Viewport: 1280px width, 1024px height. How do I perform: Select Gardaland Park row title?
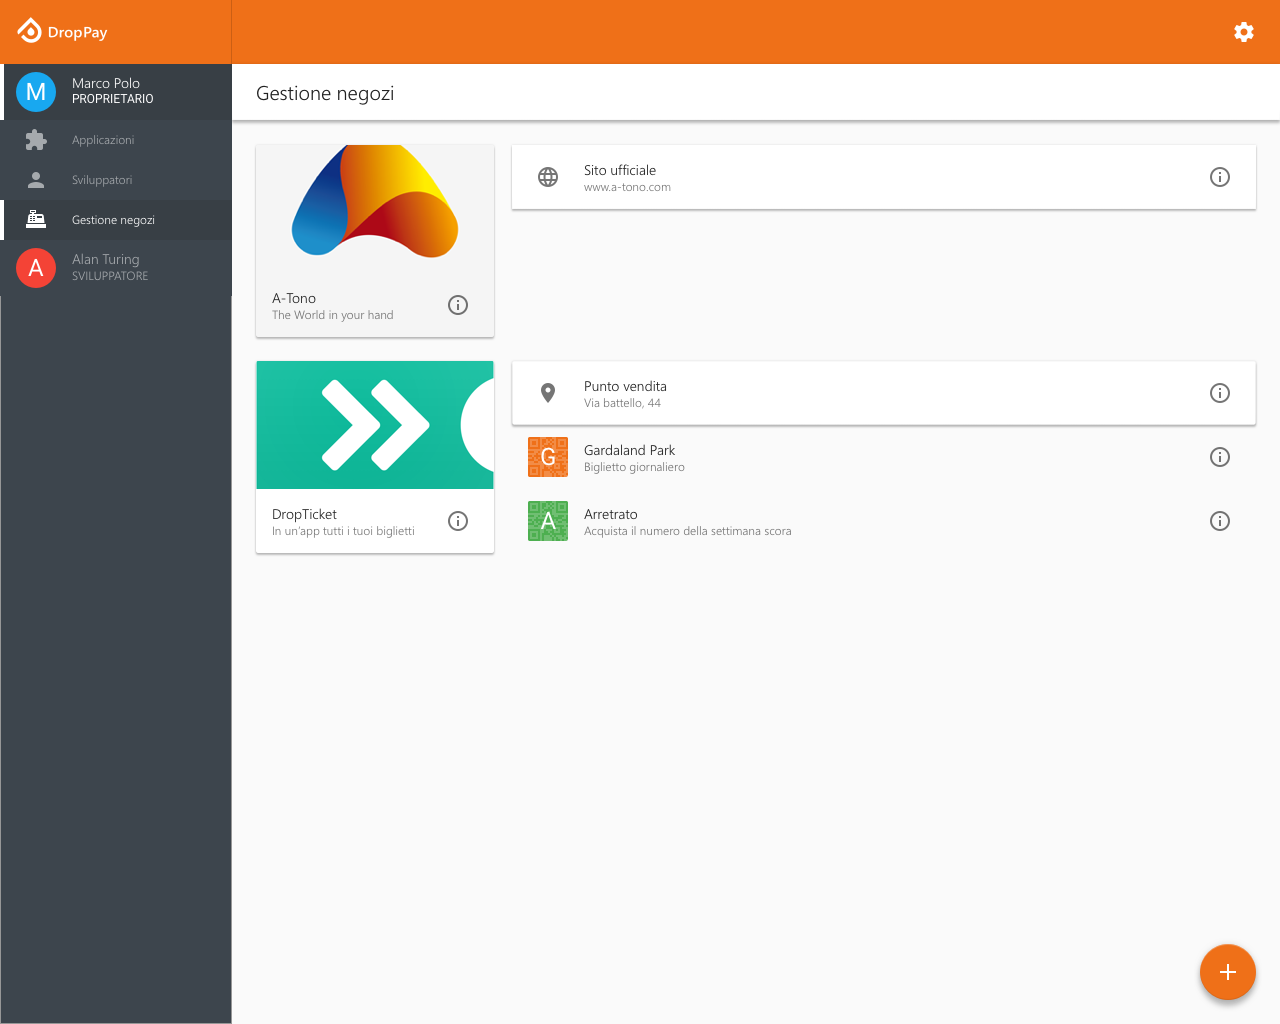(x=629, y=450)
